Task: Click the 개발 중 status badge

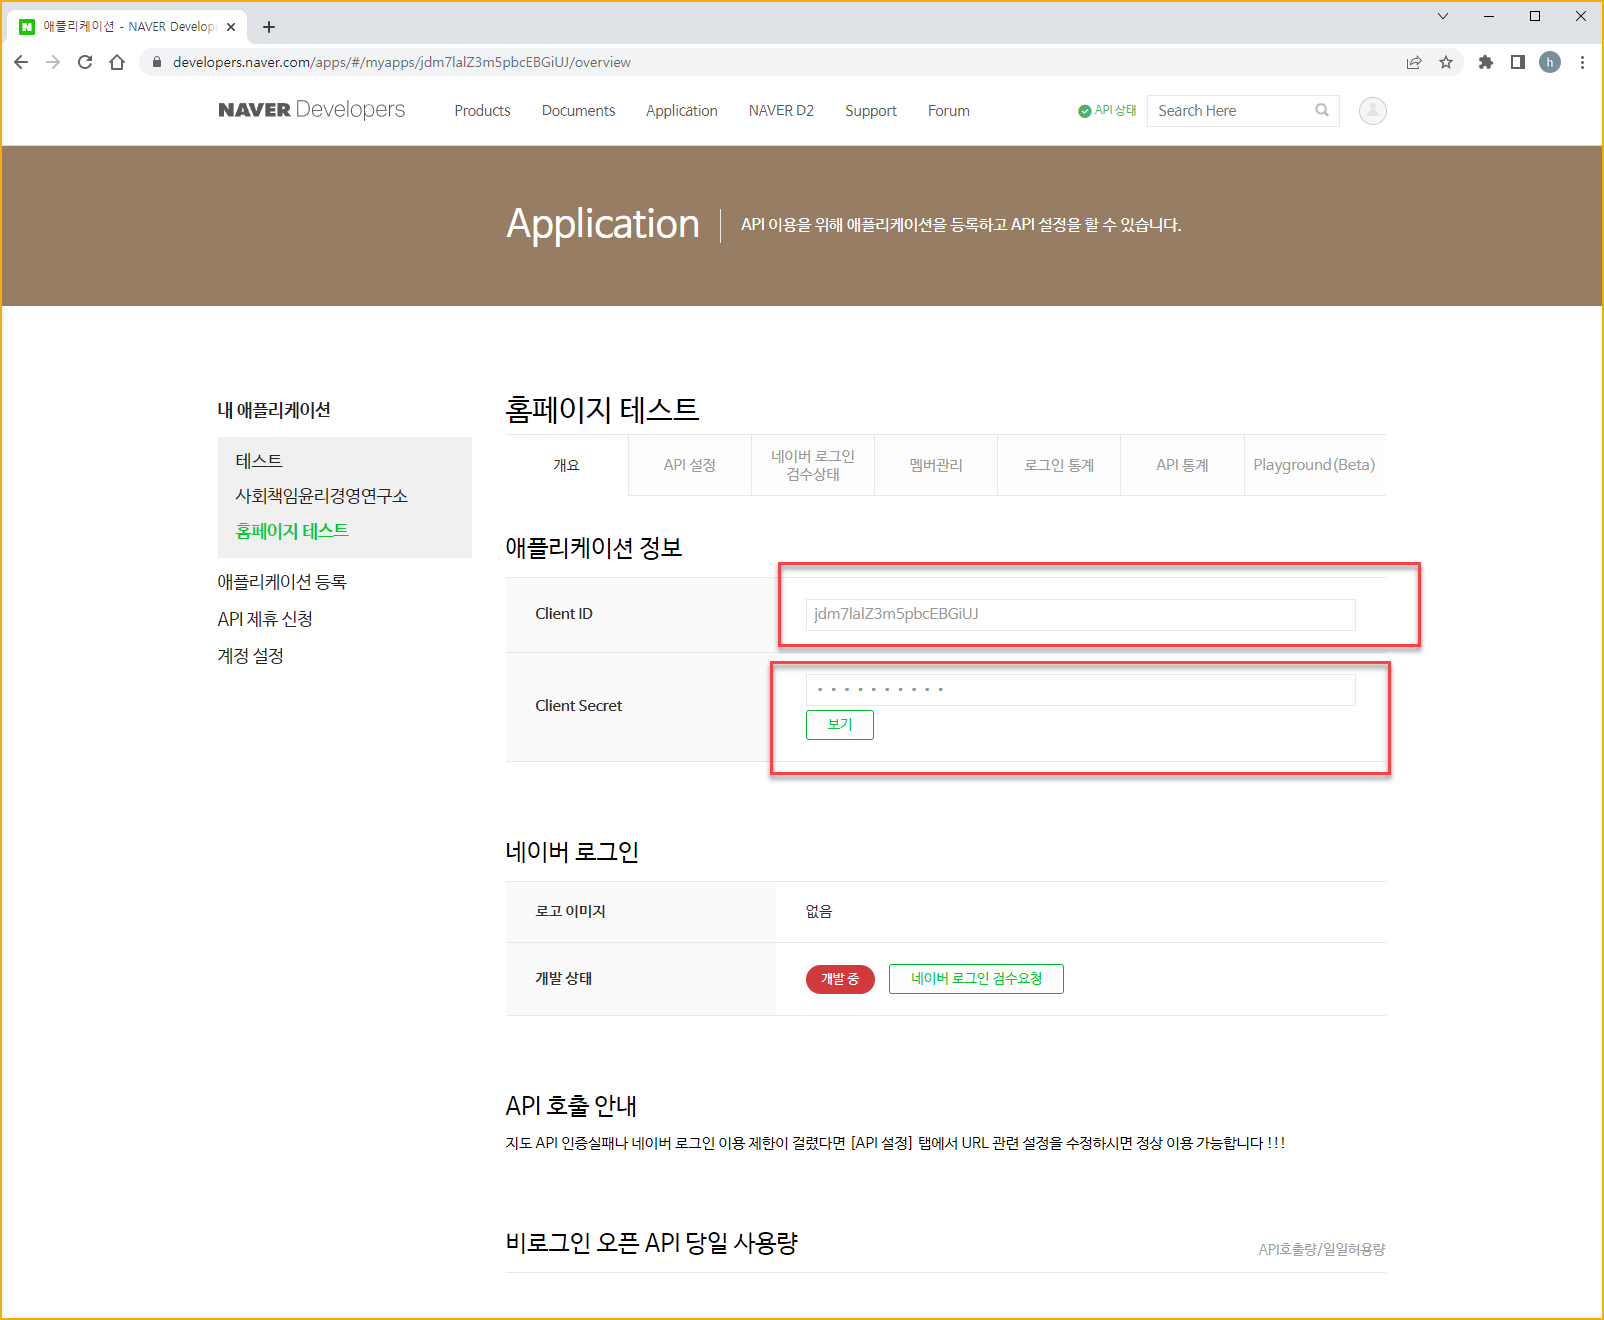Action: 840,979
